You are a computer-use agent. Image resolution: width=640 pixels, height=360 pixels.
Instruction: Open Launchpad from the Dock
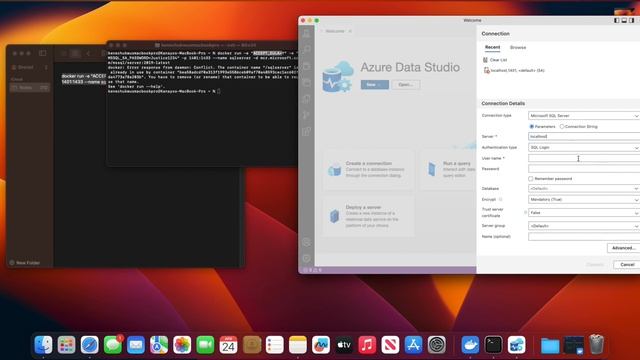pos(67,345)
